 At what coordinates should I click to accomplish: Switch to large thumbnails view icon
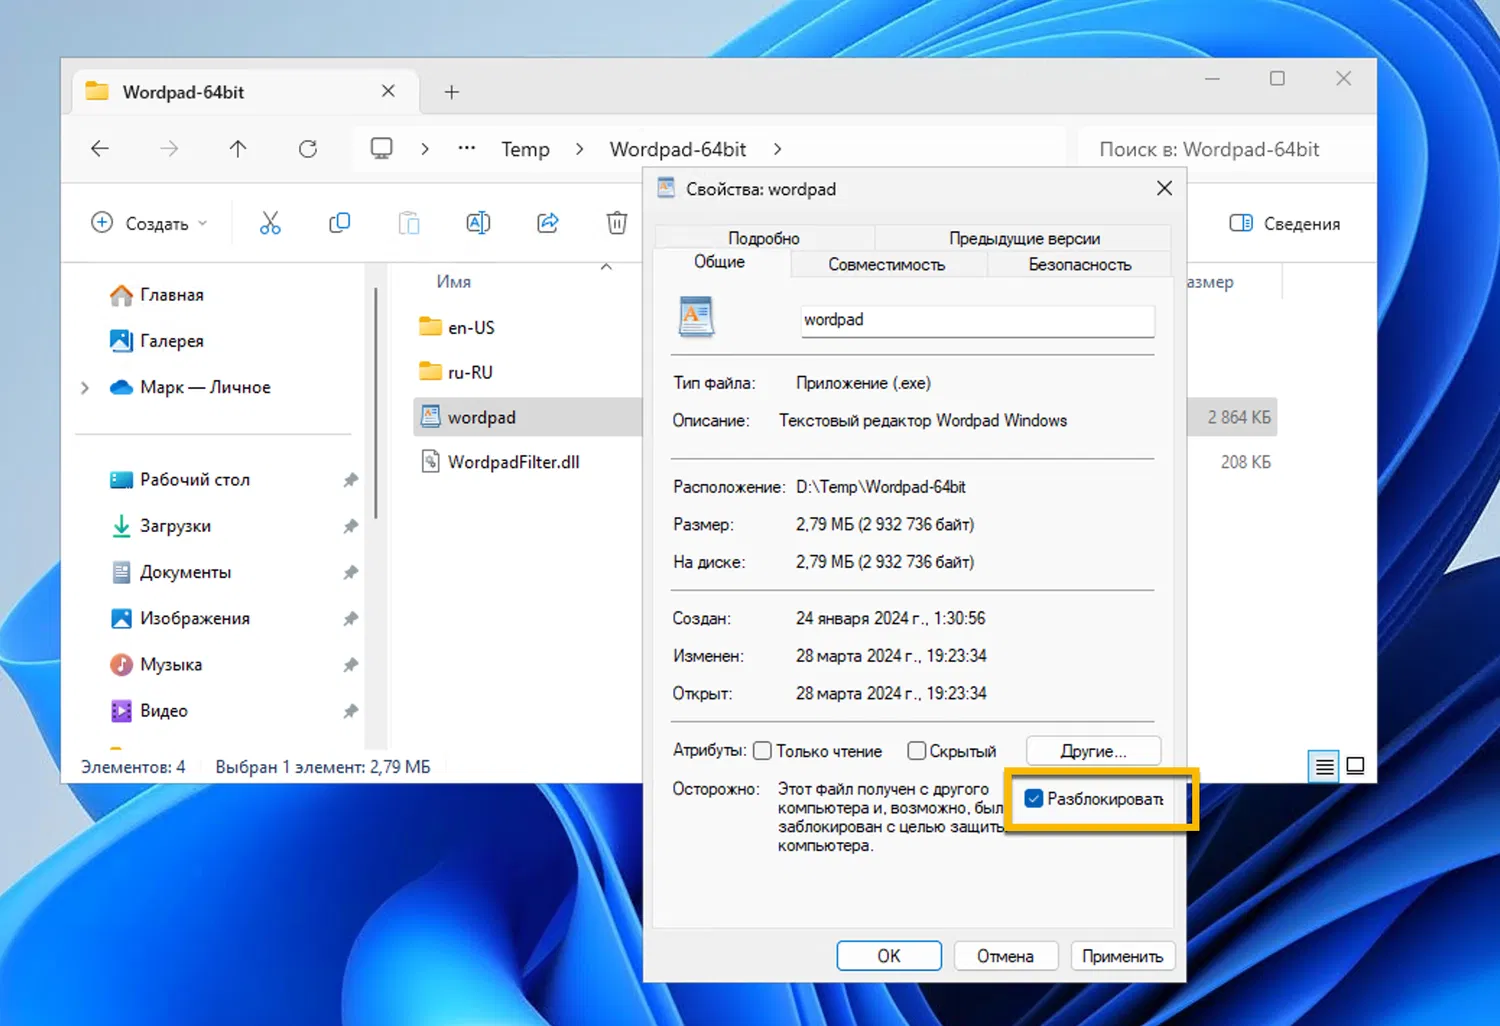pos(1355,766)
